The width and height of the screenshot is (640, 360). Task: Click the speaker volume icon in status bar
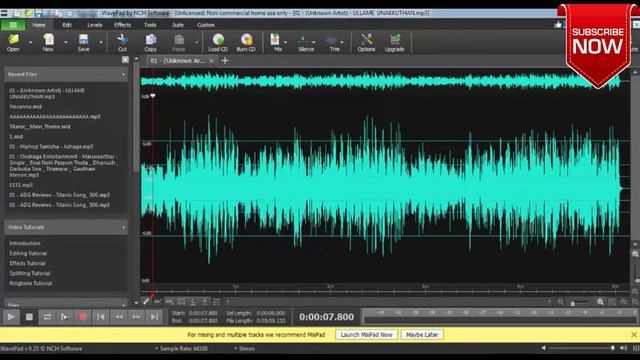click(x=623, y=348)
